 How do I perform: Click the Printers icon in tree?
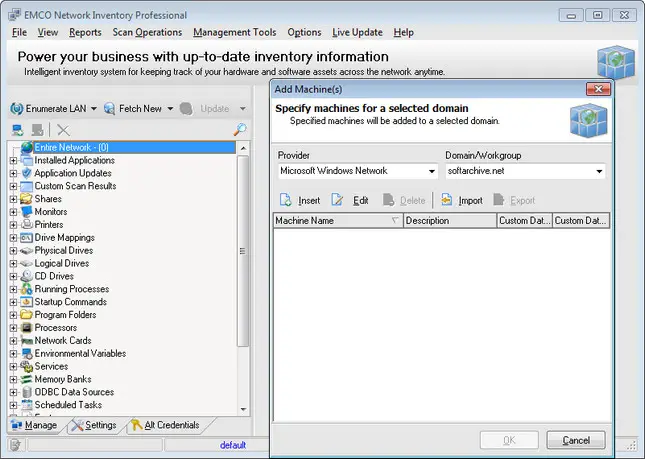(26, 225)
